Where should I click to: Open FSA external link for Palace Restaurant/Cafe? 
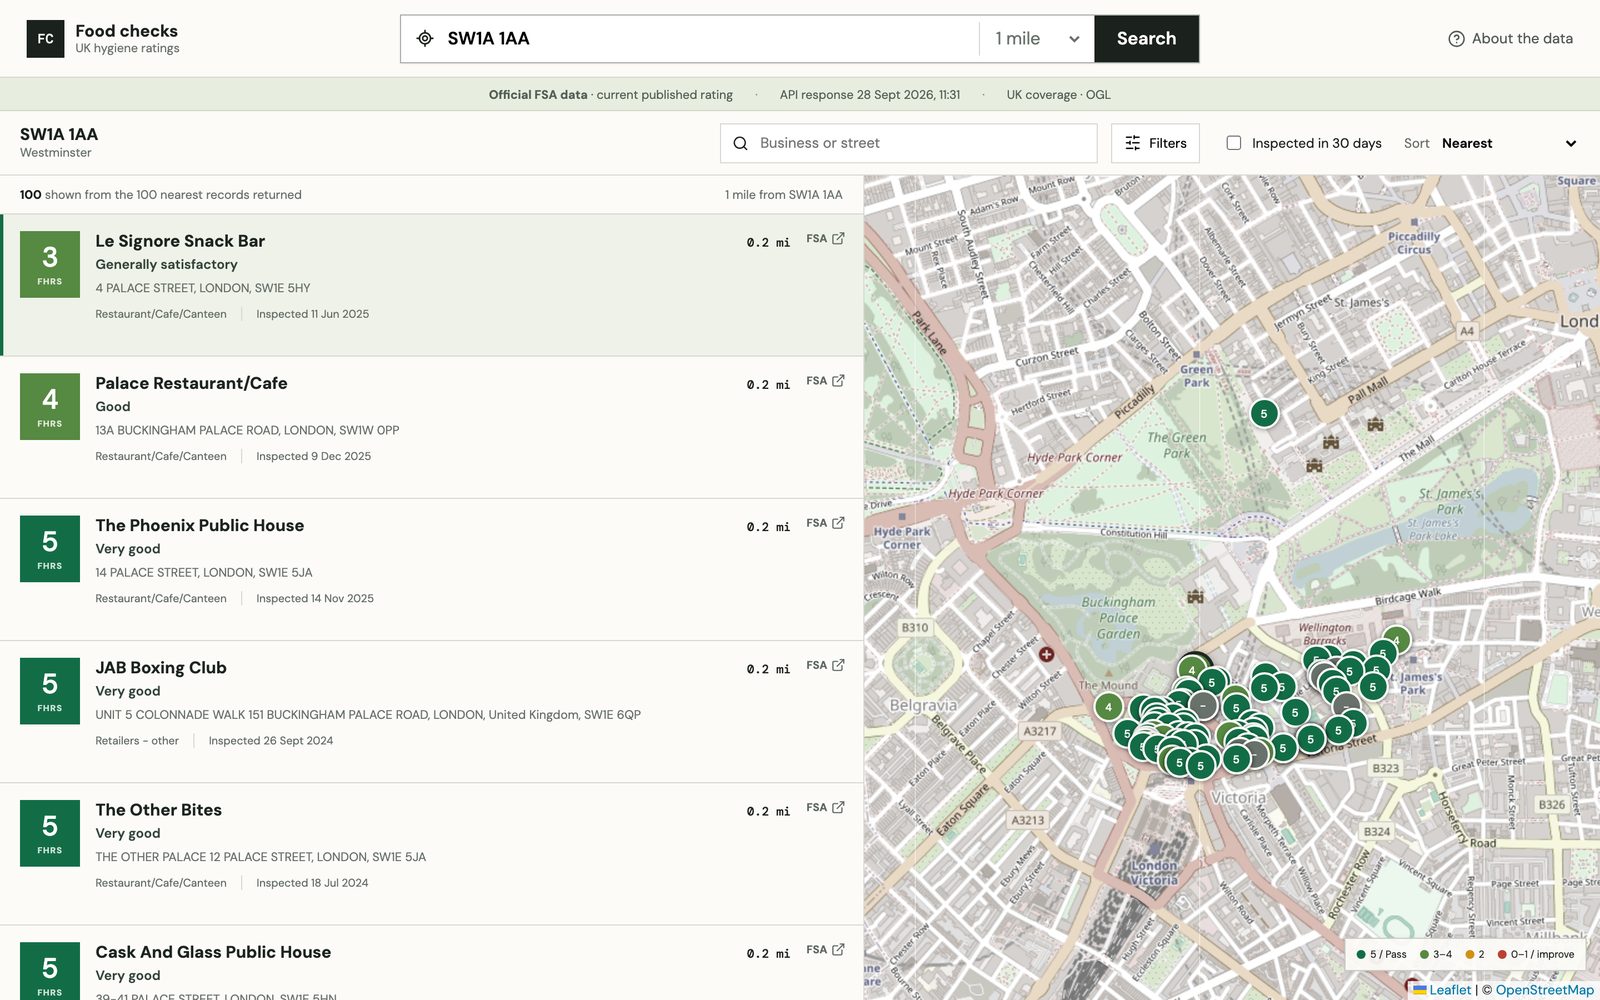825,381
